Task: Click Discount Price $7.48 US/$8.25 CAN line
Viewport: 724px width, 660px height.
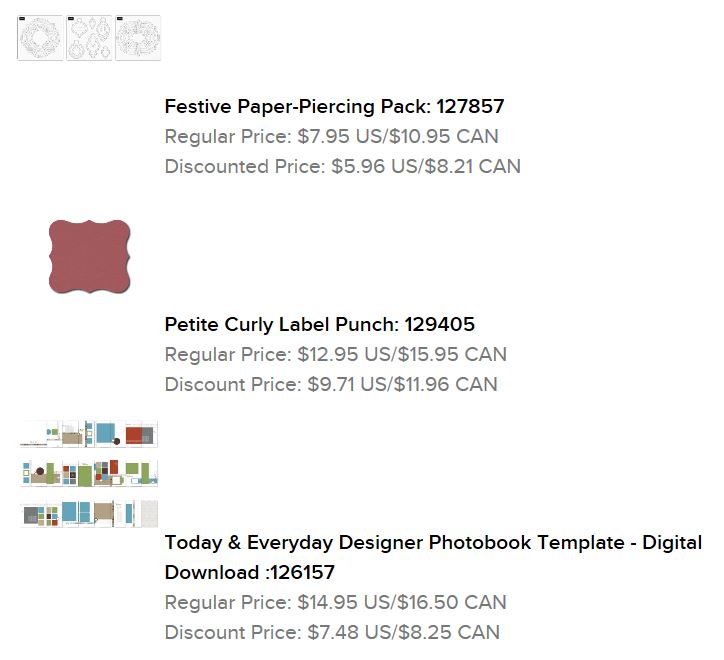Action: [332, 632]
